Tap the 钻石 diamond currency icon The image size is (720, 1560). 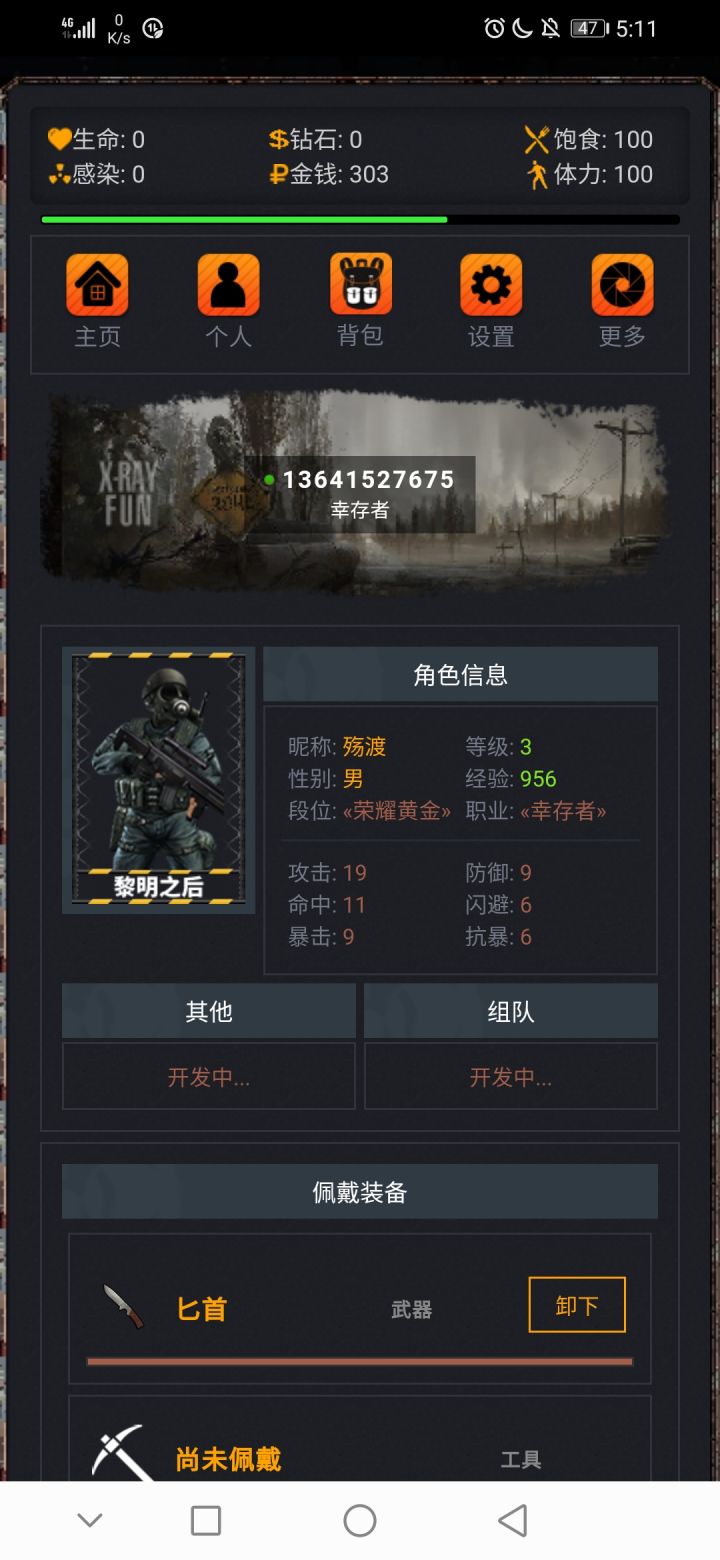tap(278, 139)
